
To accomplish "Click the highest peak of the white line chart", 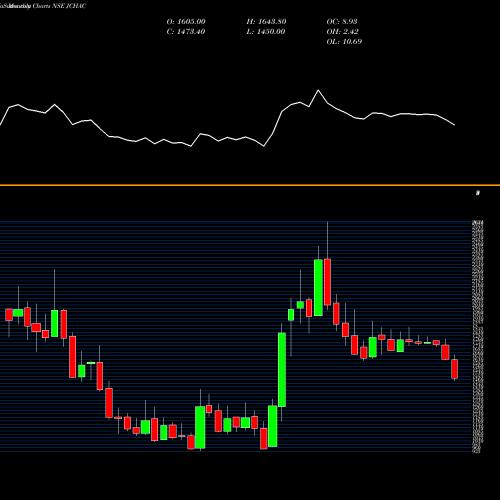I will pyautogui.click(x=318, y=90).
